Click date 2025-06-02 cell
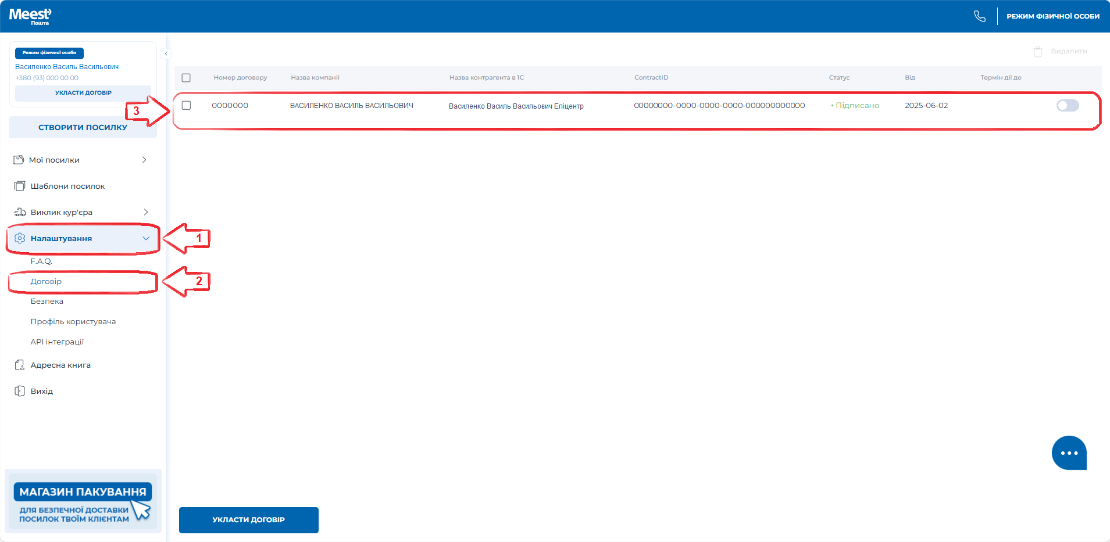The width and height of the screenshot is (1110, 542). click(926, 105)
